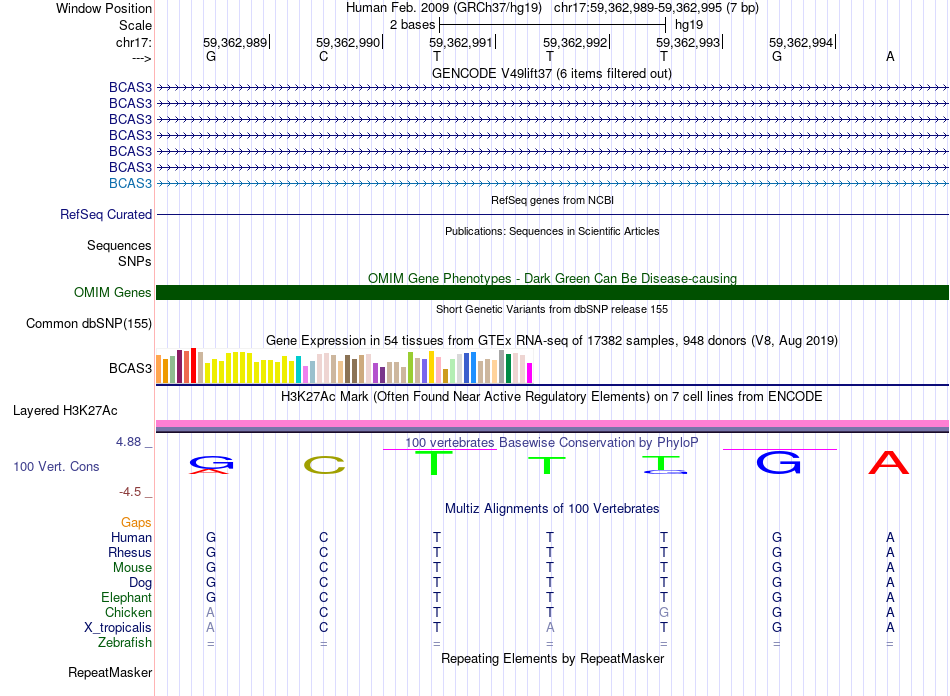This screenshot has height=696, width=950.
Task: Open GENCODE V49lift37 track title
Action: (552, 74)
